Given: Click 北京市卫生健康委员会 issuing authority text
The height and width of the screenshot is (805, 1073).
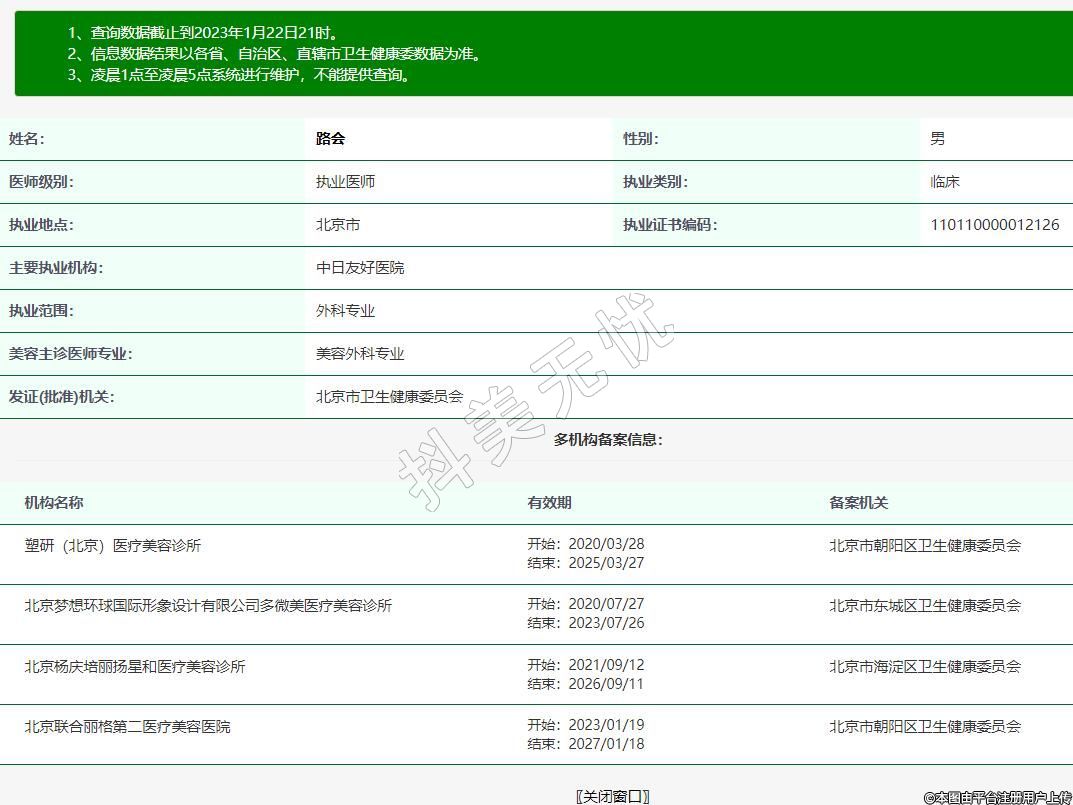Looking at the screenshot, I should pos(389,397).
